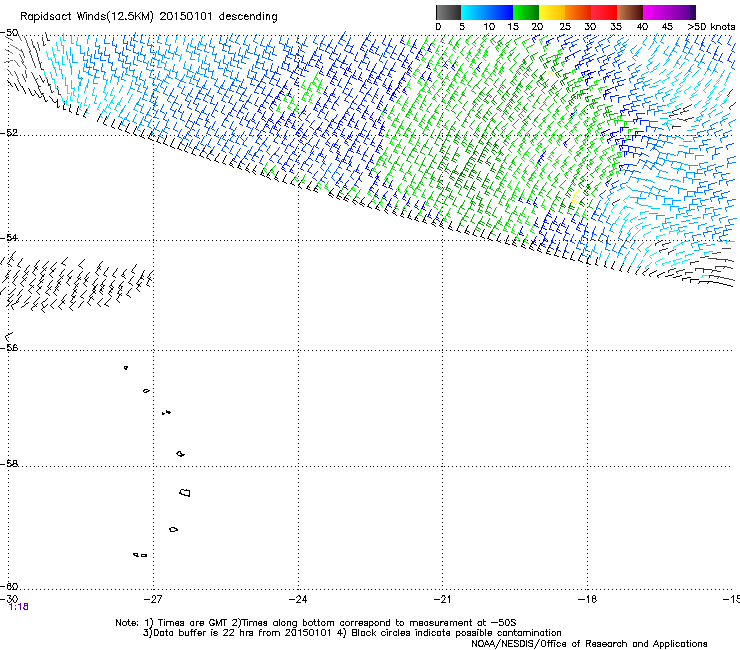740x650 pixels.
Task: Click the 'NOAA/NESDIS/Office of Research and Applications' credit
Action: (x=589, y=644)
